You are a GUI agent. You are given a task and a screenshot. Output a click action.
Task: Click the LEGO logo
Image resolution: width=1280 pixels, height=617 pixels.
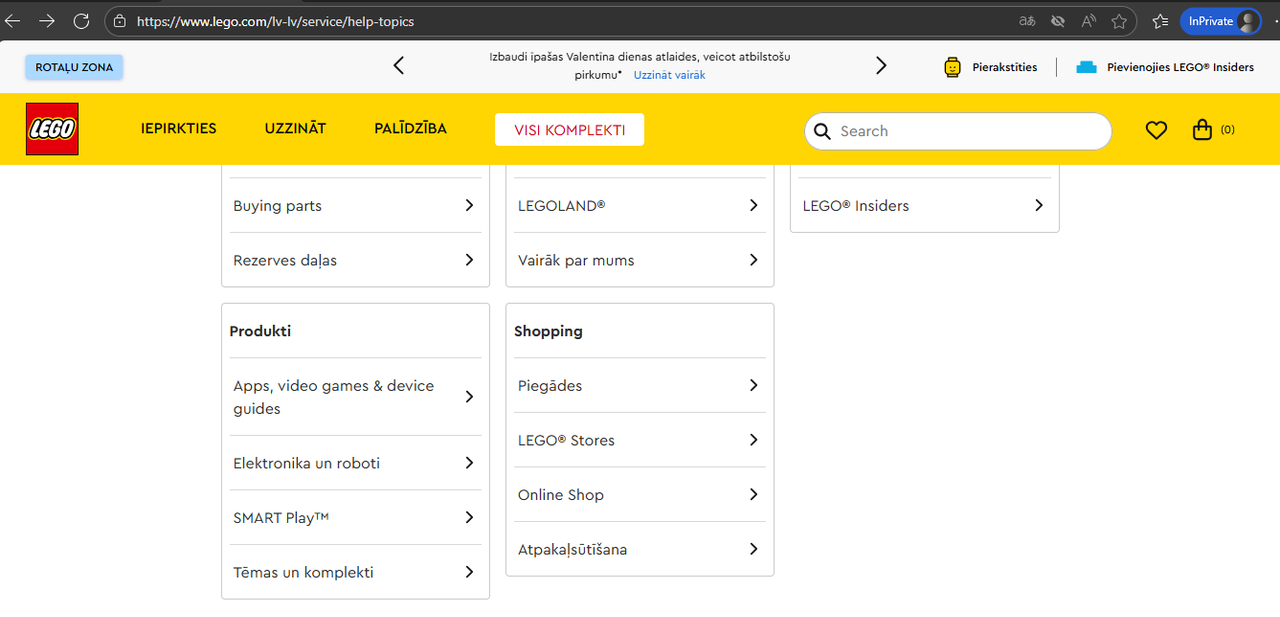52,129
